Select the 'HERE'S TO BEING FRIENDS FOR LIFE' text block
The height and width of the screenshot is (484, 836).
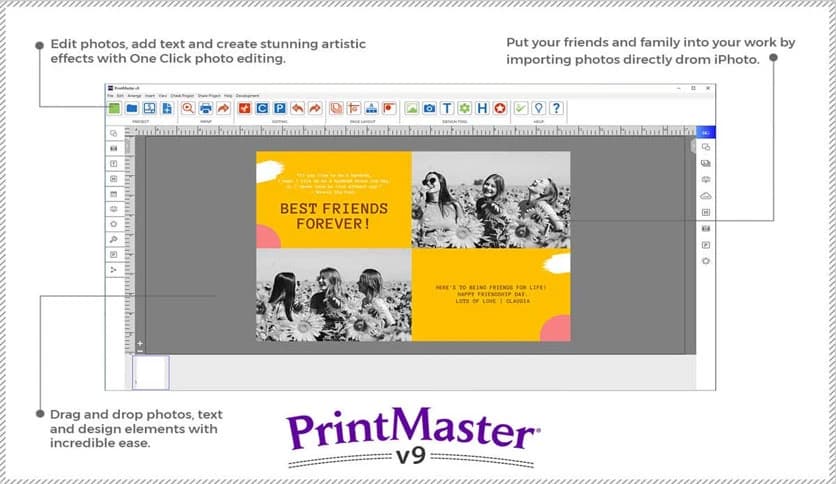(x=491, y=294)
